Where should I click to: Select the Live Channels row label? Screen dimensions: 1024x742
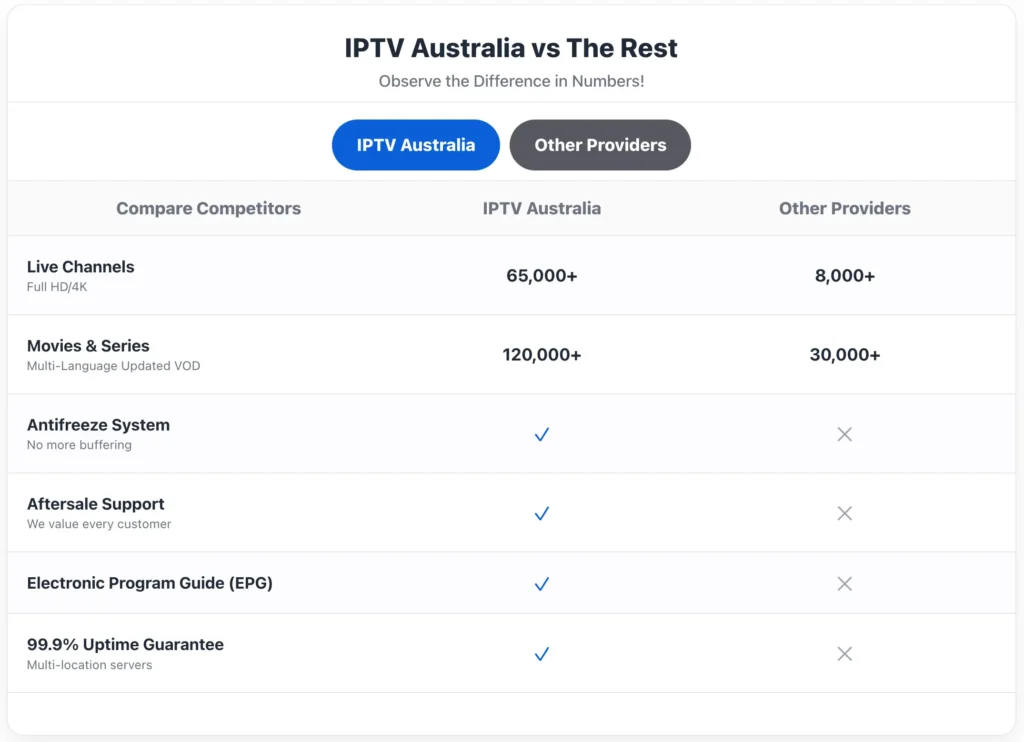80,267
